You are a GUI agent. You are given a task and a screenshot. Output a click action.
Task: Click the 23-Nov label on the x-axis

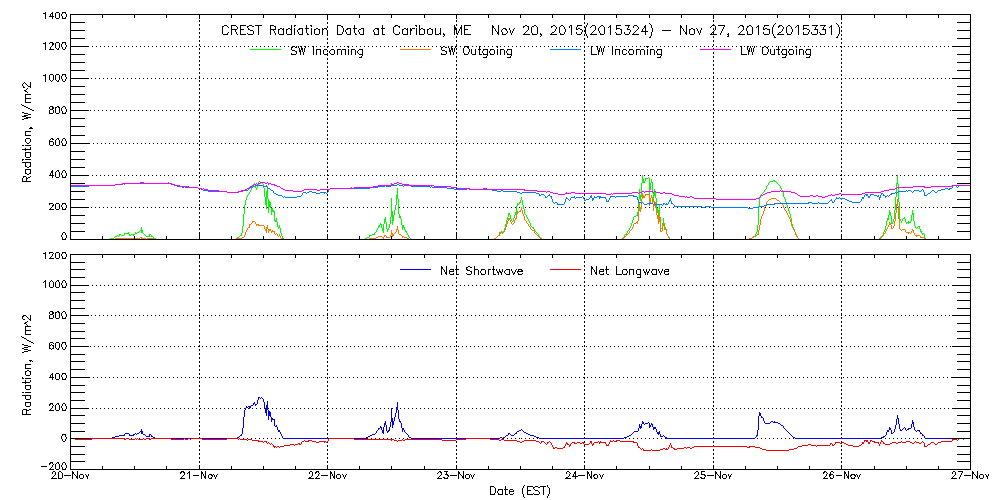click(x=456, y=477)
